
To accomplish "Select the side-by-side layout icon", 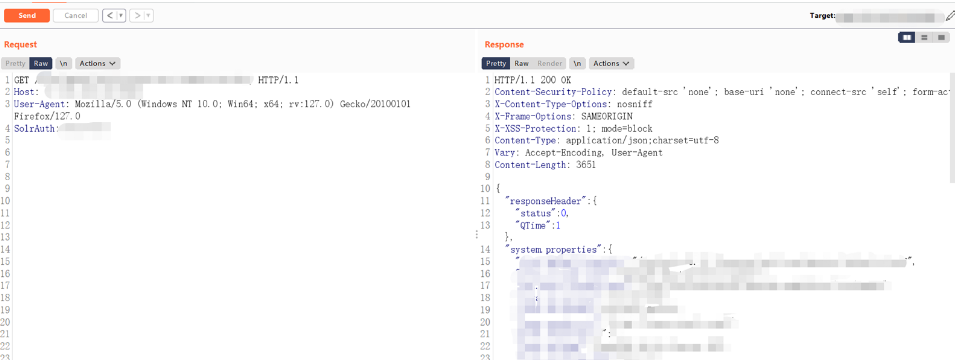I will (907, 38).
